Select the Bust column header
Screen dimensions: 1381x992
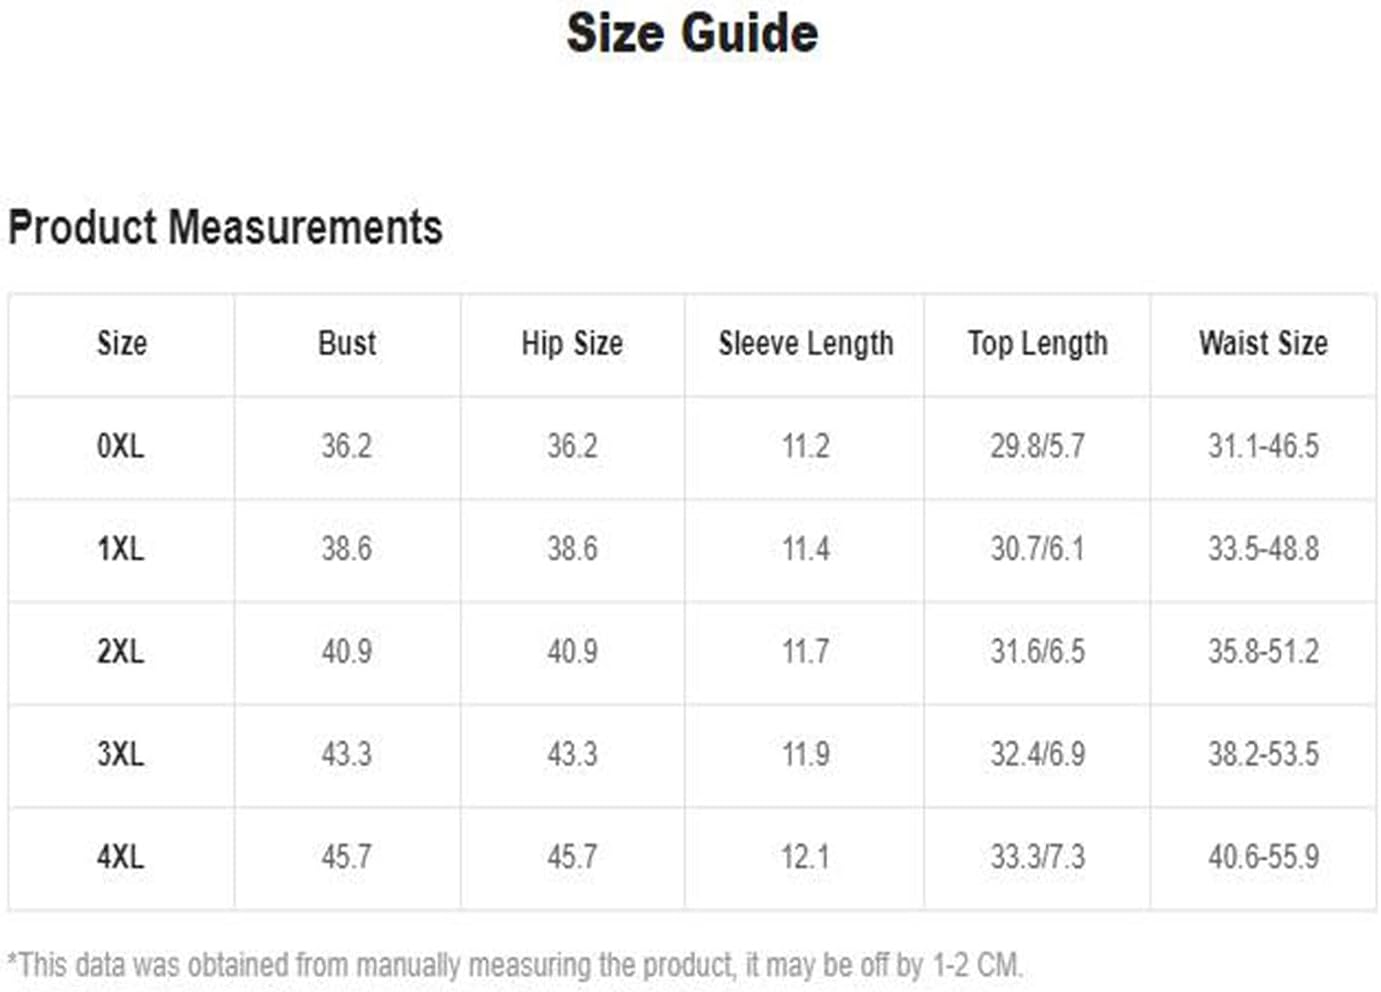pos(347,343)
